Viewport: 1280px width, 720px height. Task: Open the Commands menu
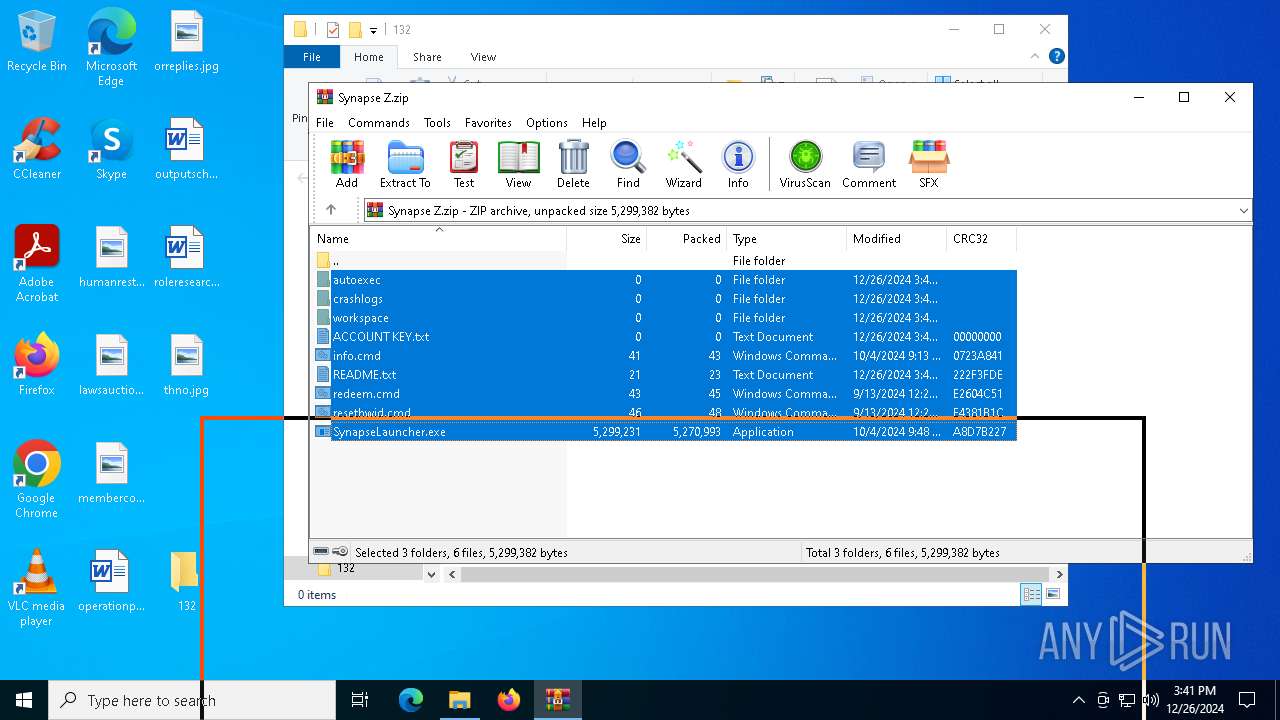[x=379, y=122]
